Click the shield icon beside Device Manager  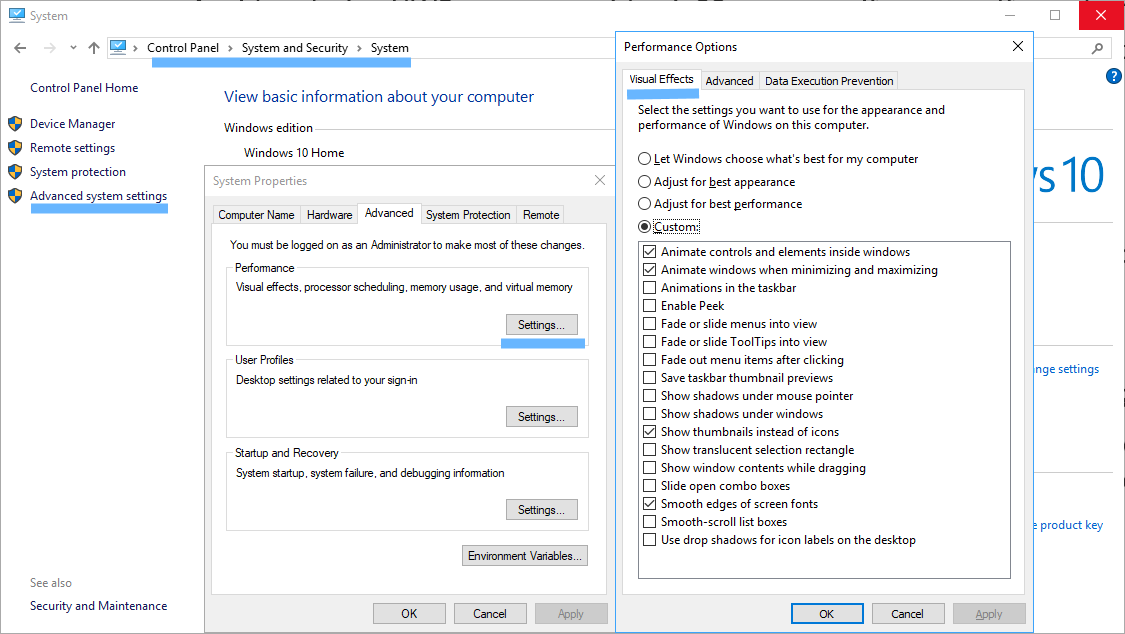coord(15,124)
